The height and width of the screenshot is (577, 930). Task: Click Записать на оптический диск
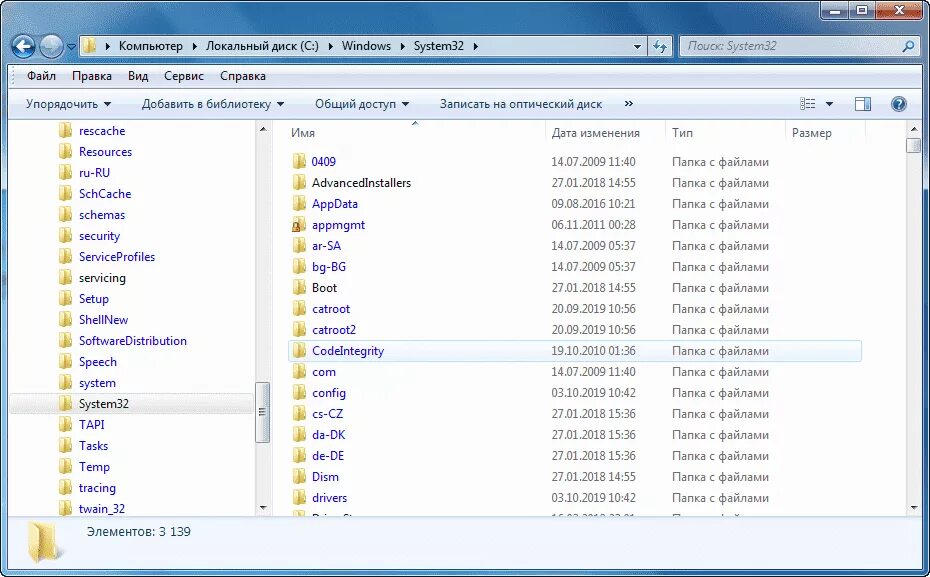521,104
